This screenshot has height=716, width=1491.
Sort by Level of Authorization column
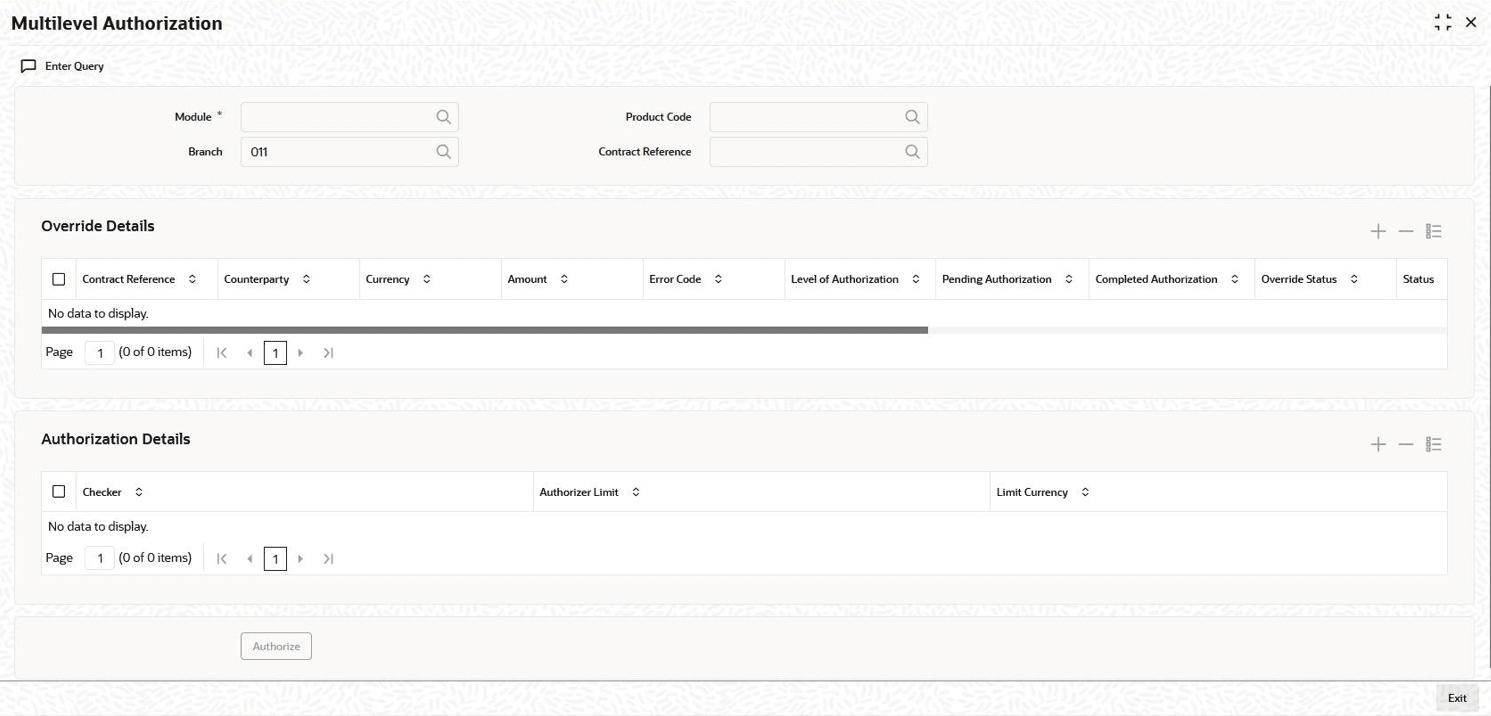point(916,279)
